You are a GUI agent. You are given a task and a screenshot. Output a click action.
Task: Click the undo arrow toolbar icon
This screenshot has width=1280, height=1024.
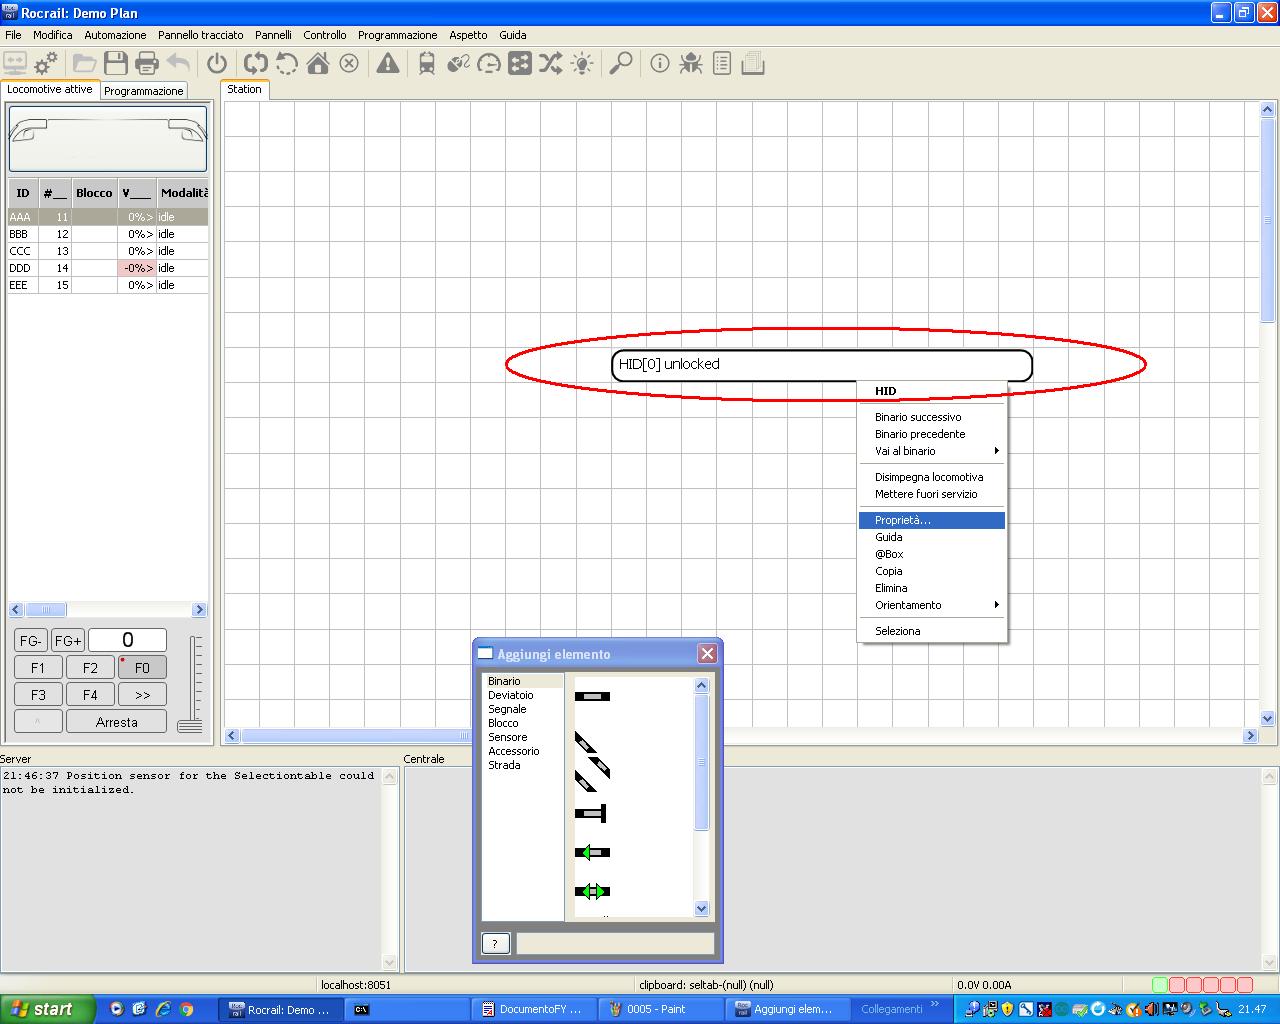179,64
